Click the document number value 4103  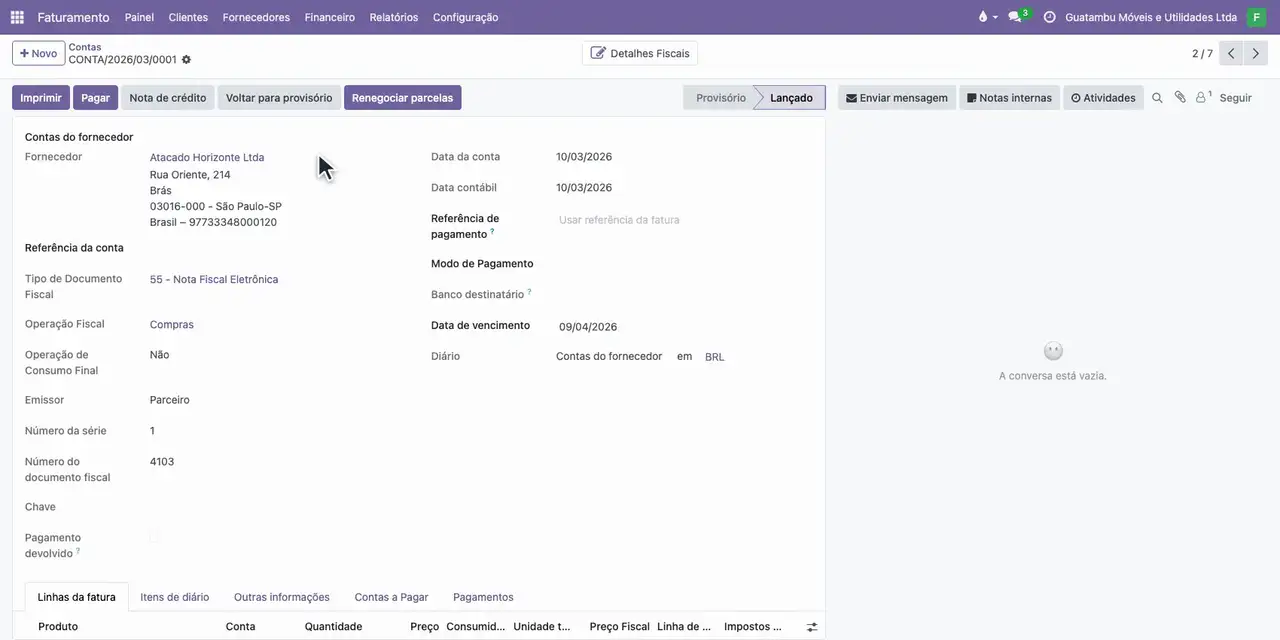[162, 462]
